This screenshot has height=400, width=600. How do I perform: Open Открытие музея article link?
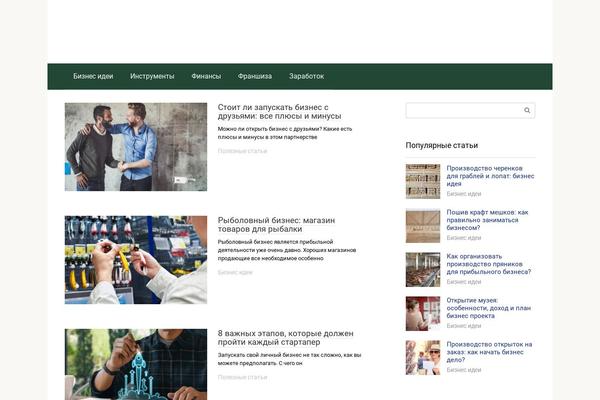[489, 308]
